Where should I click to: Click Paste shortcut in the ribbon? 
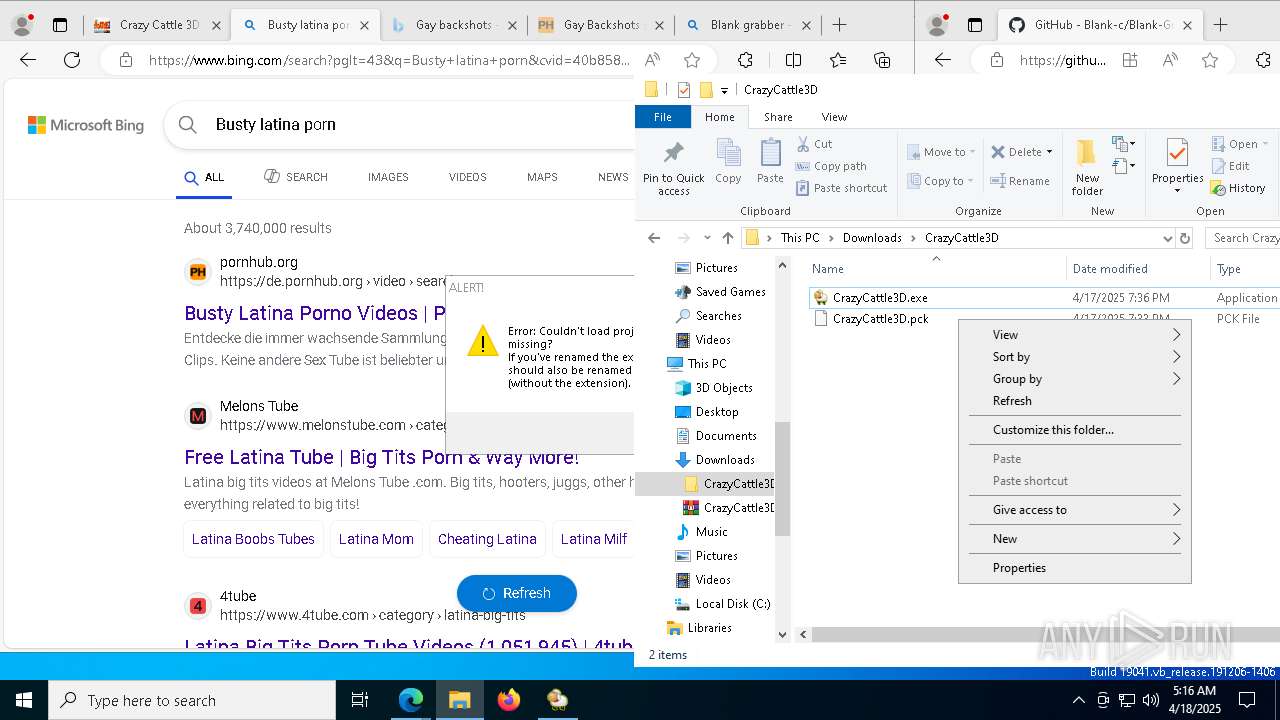tap(841, 188)
